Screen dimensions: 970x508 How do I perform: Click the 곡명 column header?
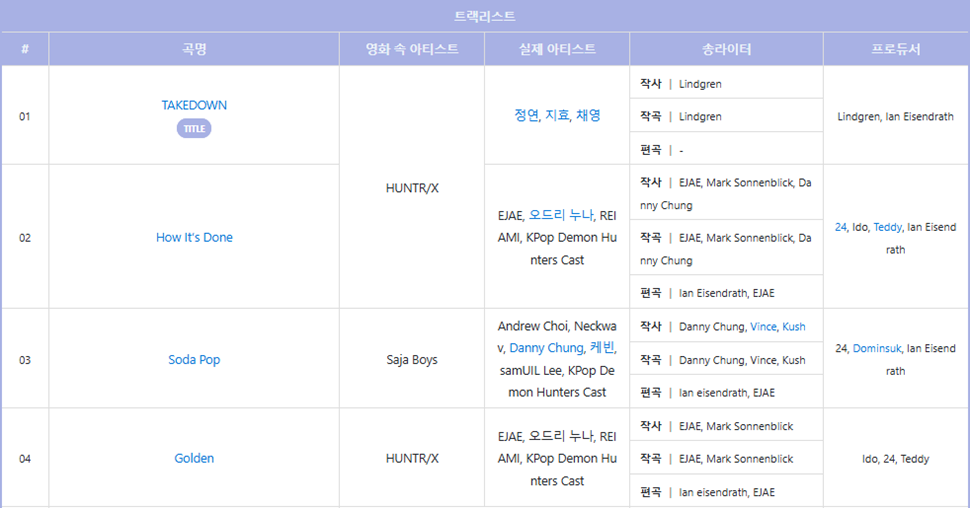tap(194, 49)
